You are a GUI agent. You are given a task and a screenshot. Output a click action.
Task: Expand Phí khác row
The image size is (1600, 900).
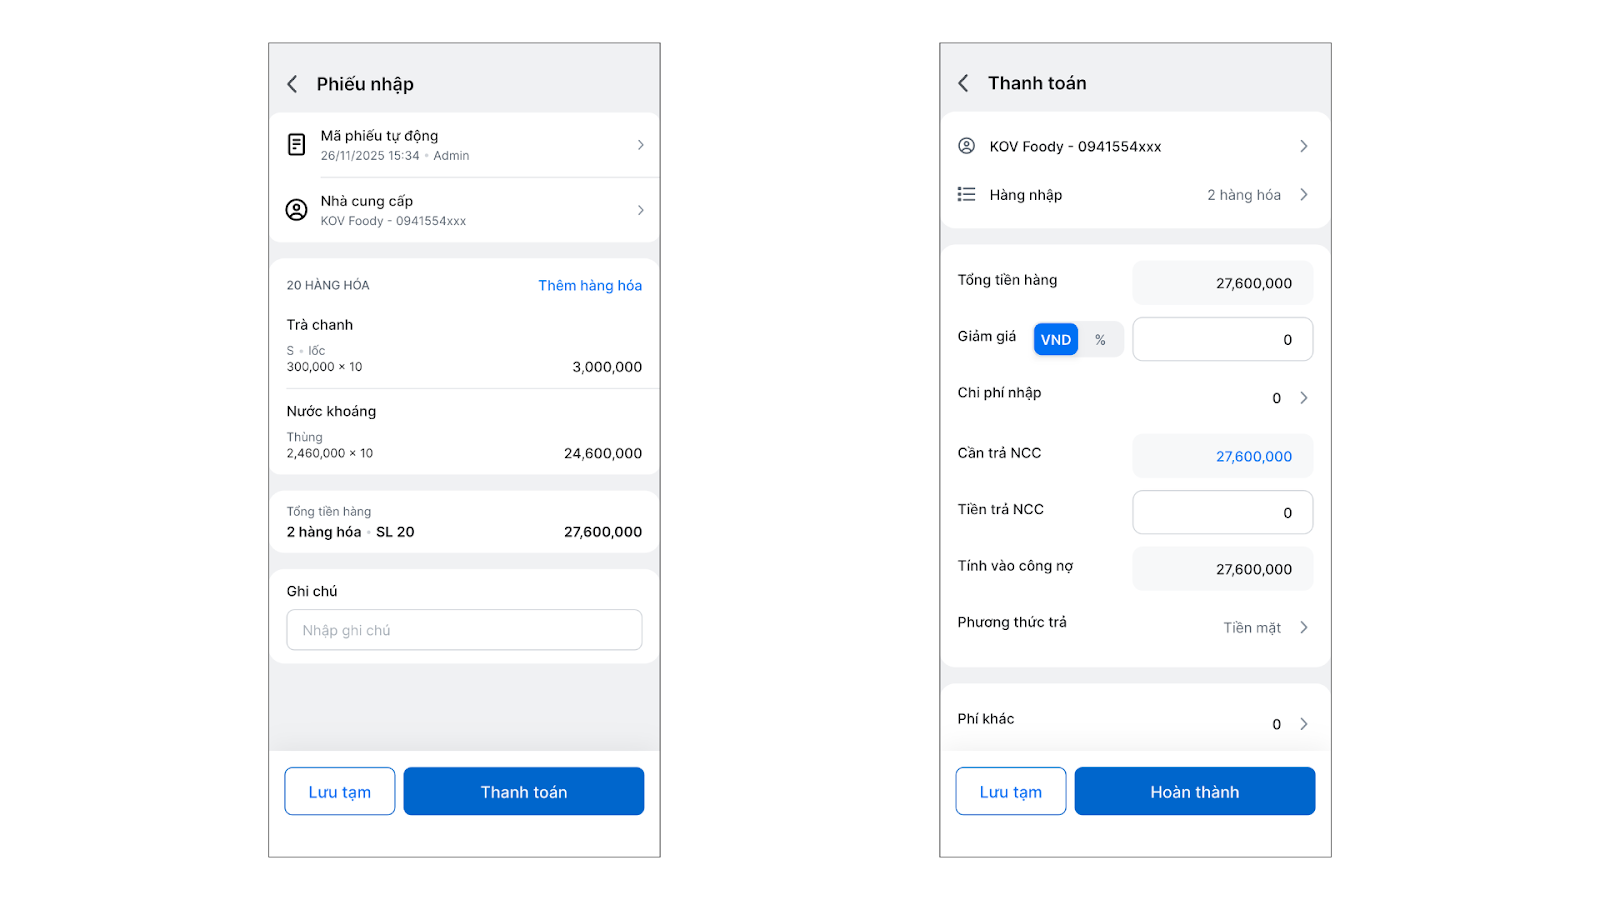(x=1303, y=724)
